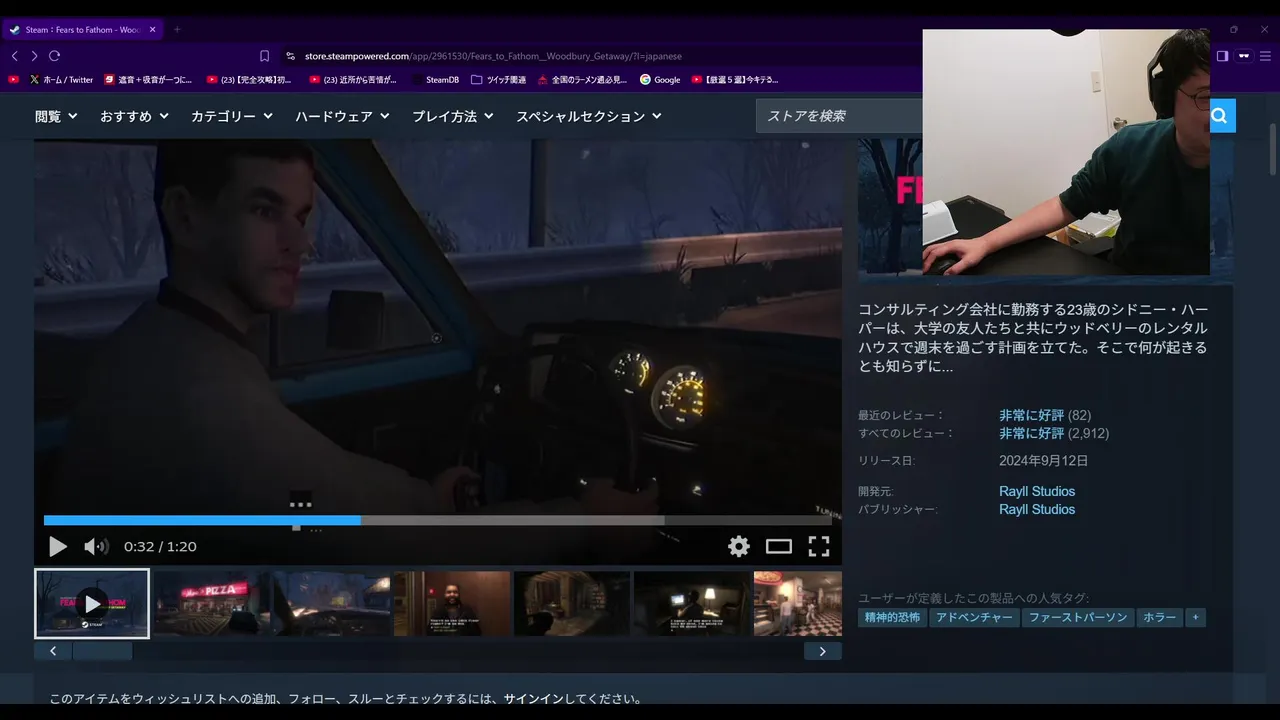Viewport: 1280px width, 720px height.
Task: Close the Steam Fears to Fathom tab
Action: (153, 29)
